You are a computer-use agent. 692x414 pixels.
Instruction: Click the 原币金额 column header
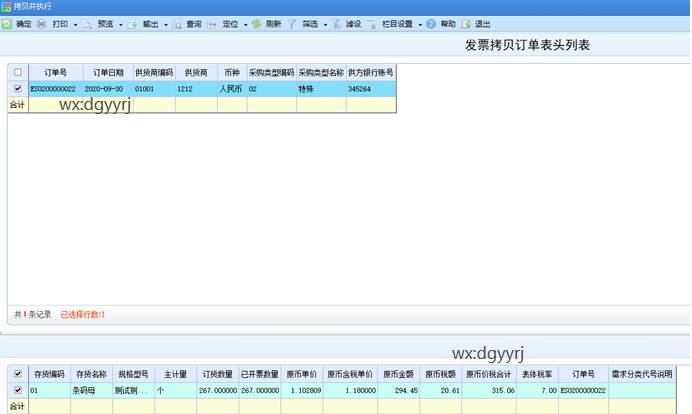point(397,374)
